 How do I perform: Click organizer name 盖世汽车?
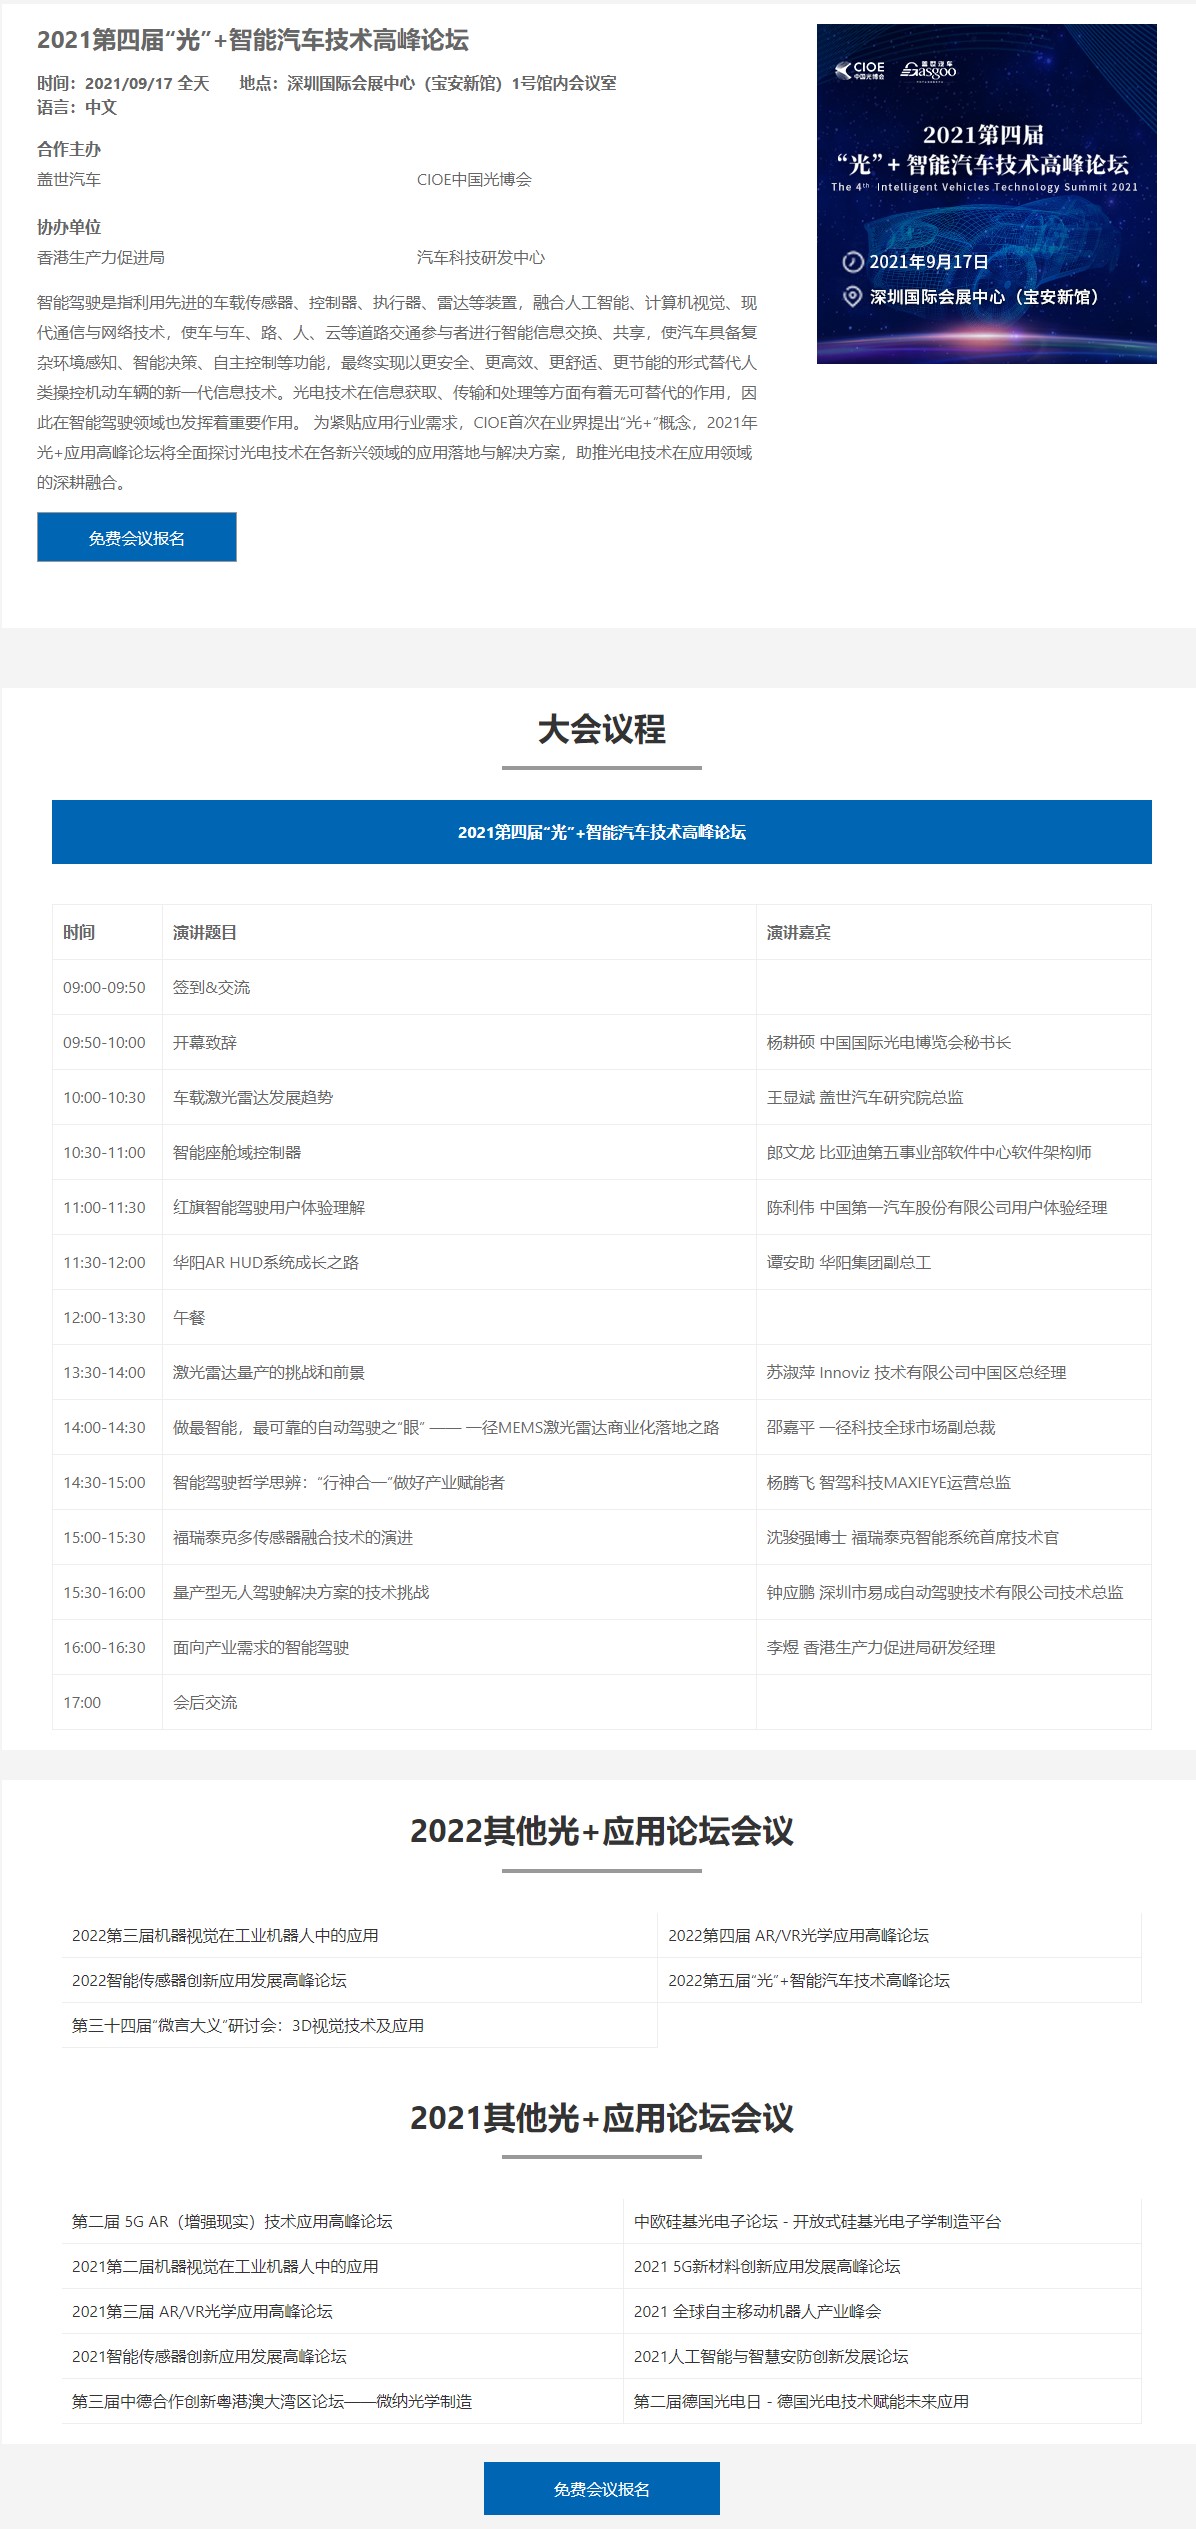(69, 179)
